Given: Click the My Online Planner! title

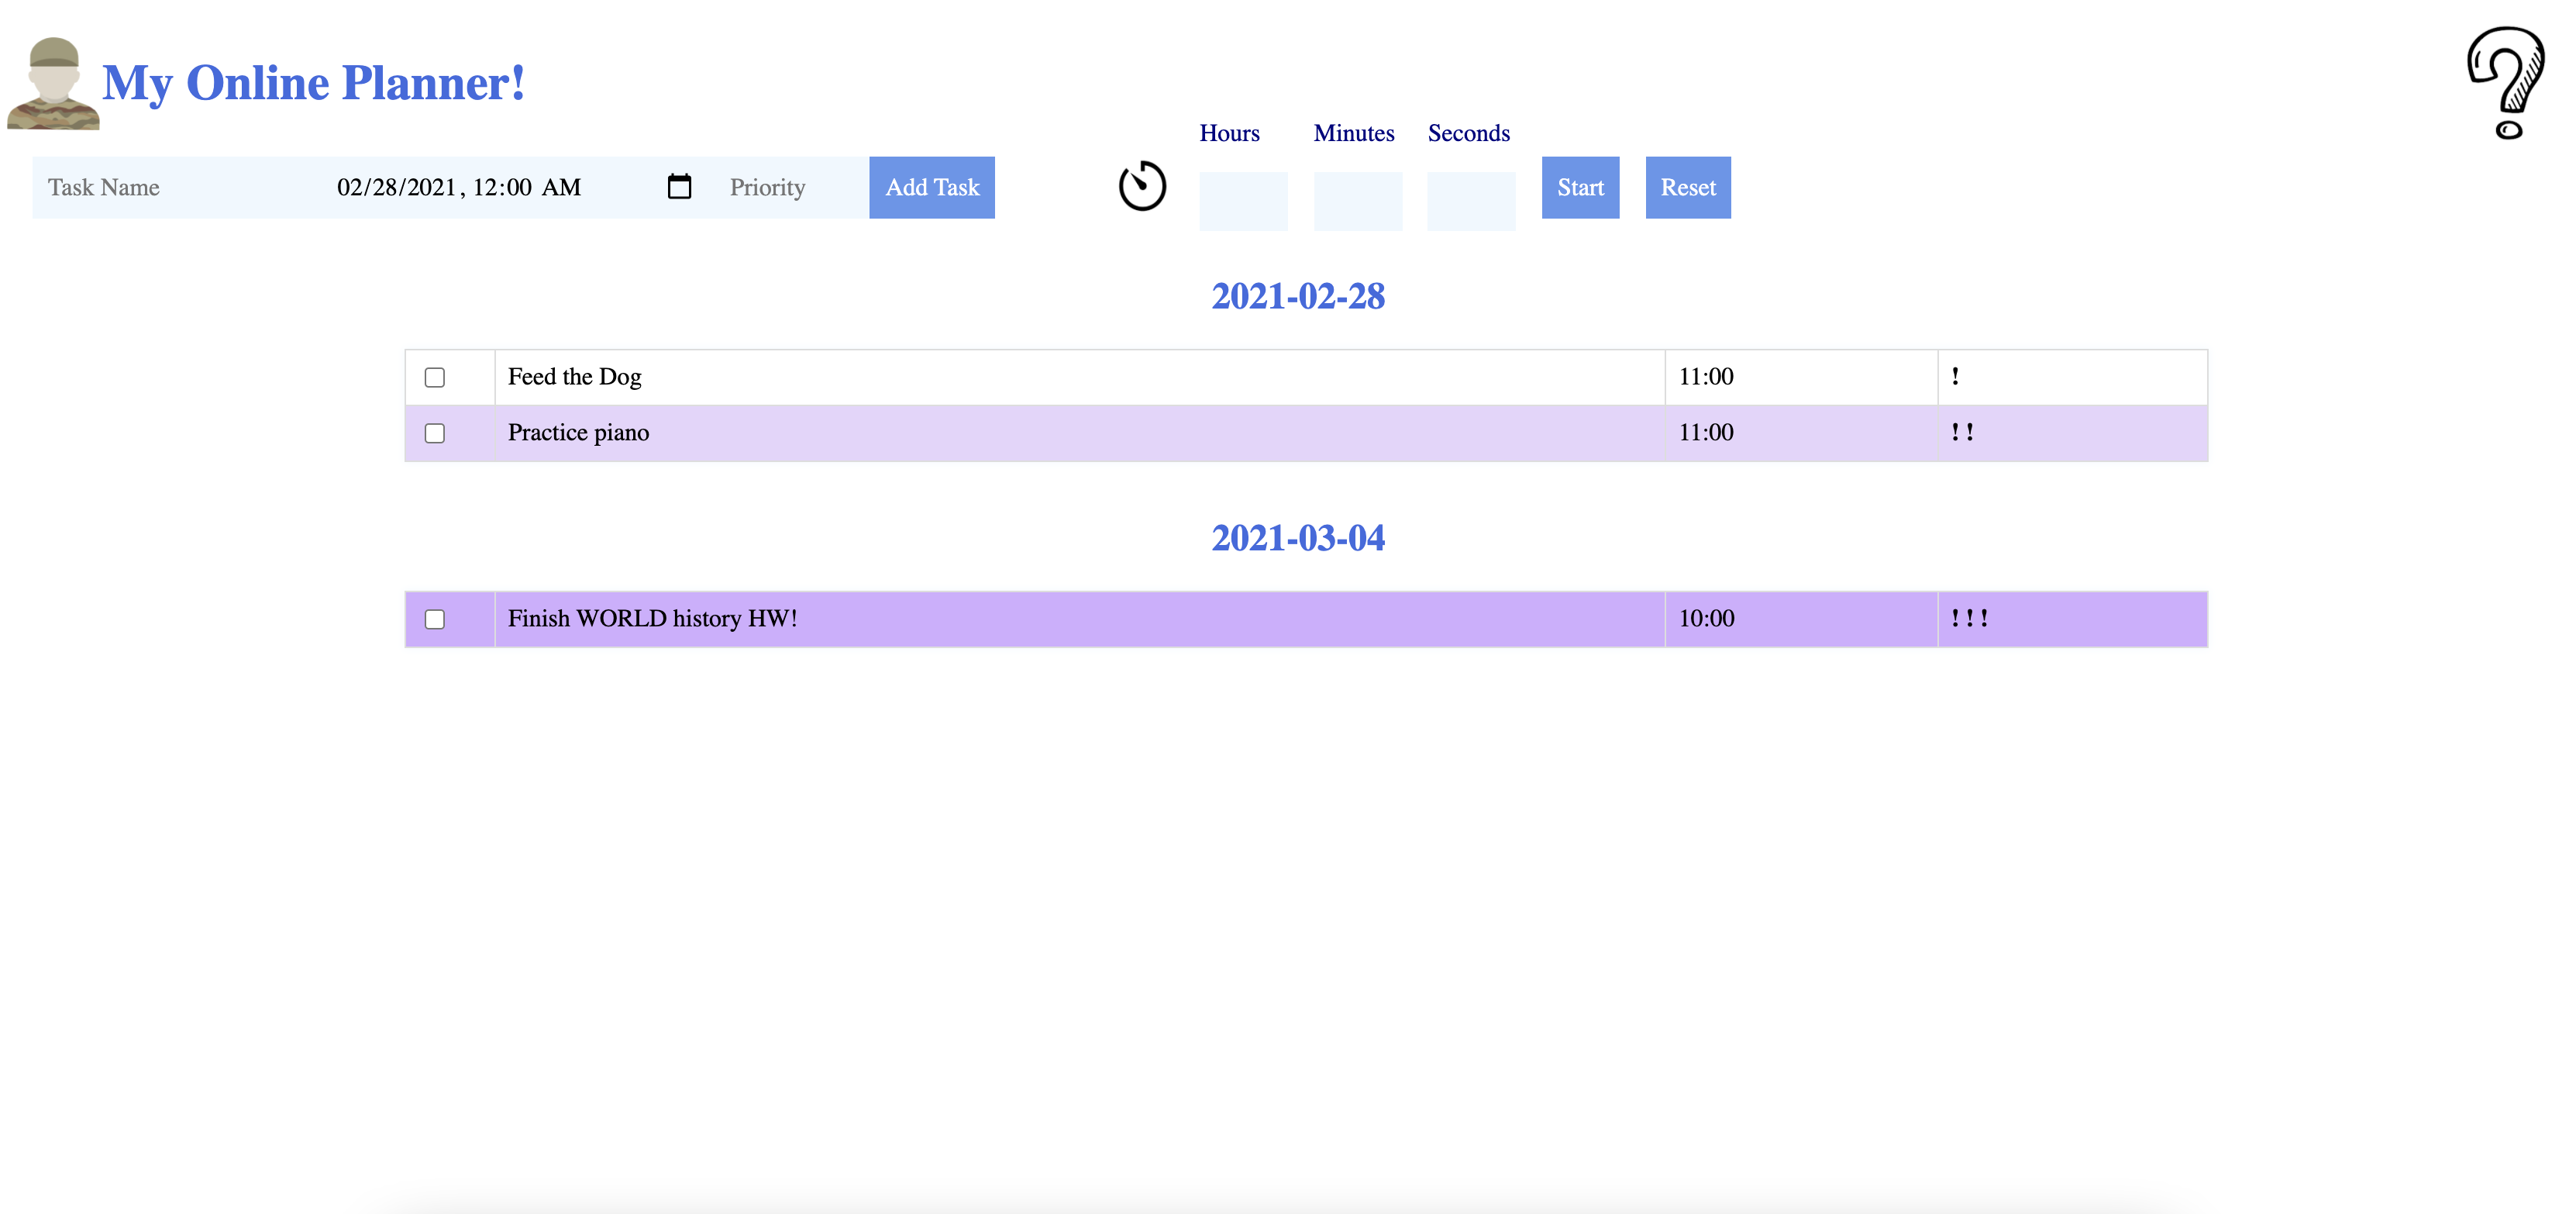Looking at the screenshot, I should [x=313, y=82].
